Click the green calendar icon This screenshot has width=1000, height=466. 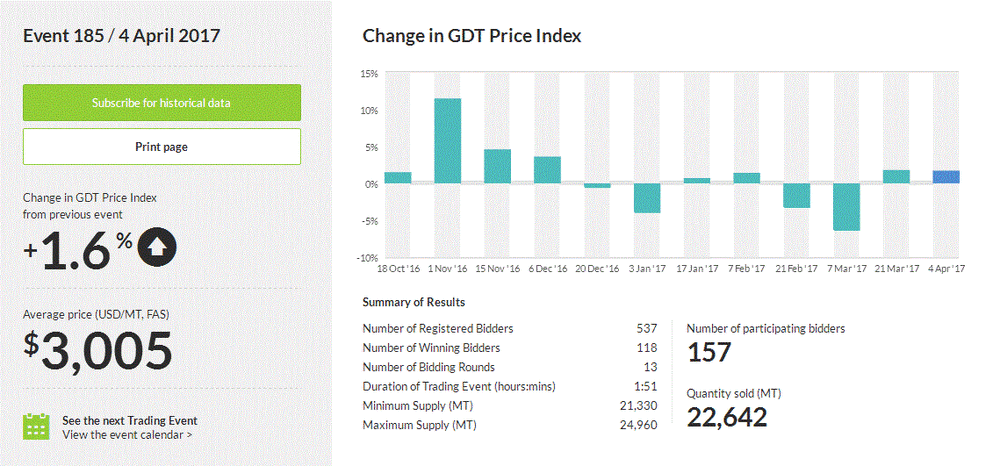37,426
